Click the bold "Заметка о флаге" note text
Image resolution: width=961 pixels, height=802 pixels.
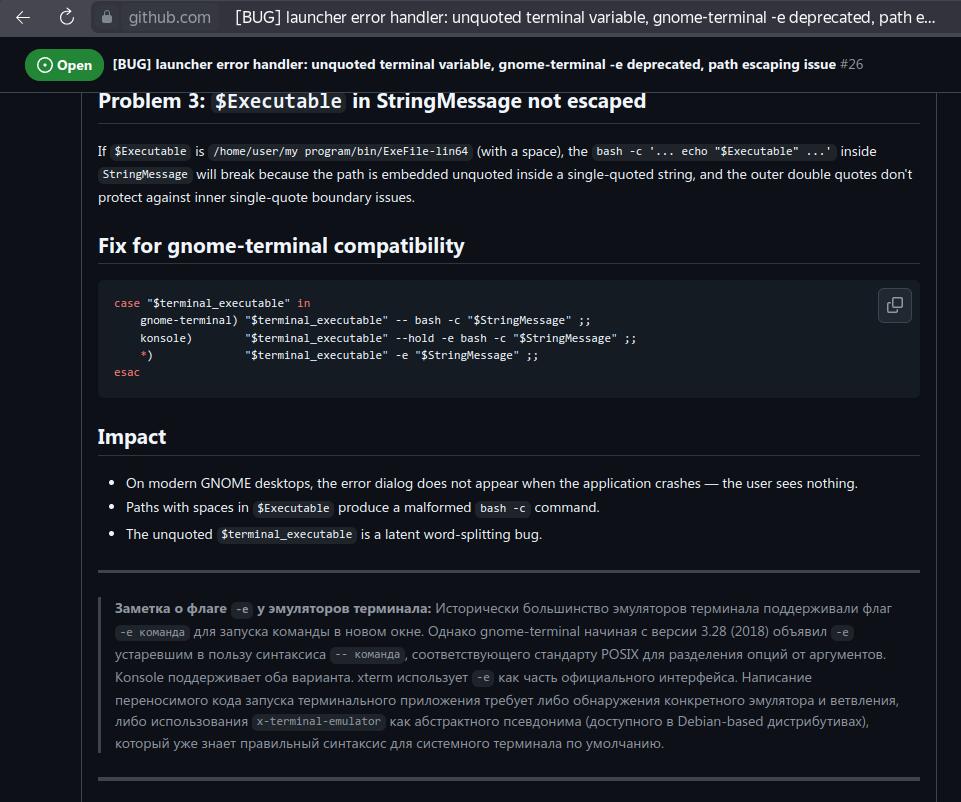coord(170,608)
